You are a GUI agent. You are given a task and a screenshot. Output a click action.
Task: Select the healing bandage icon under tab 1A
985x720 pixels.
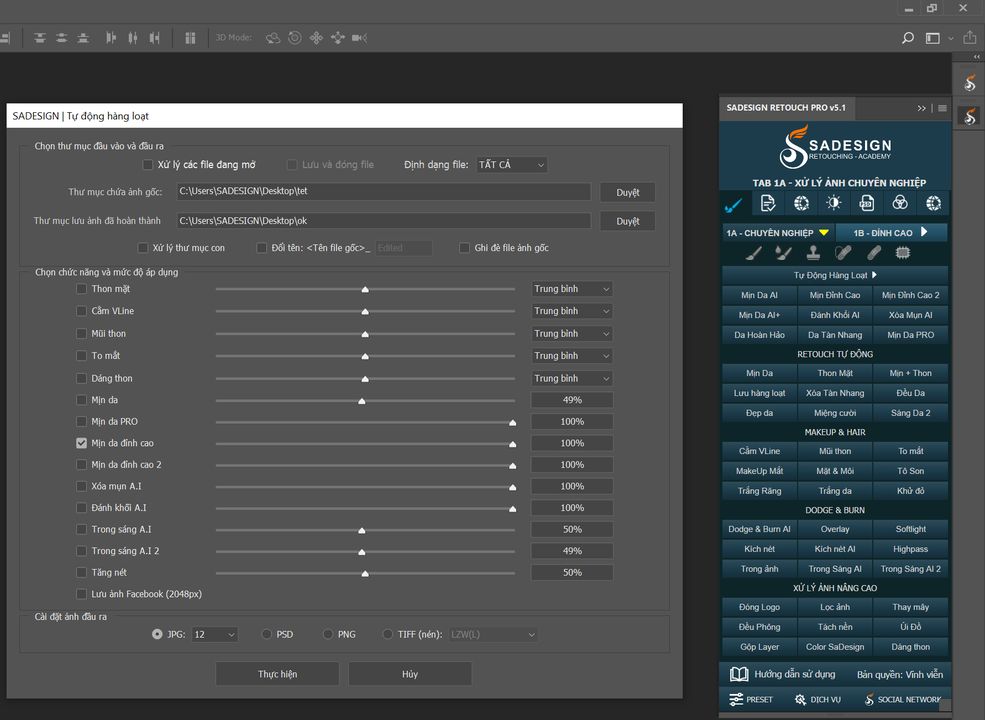tap(872, 253)
